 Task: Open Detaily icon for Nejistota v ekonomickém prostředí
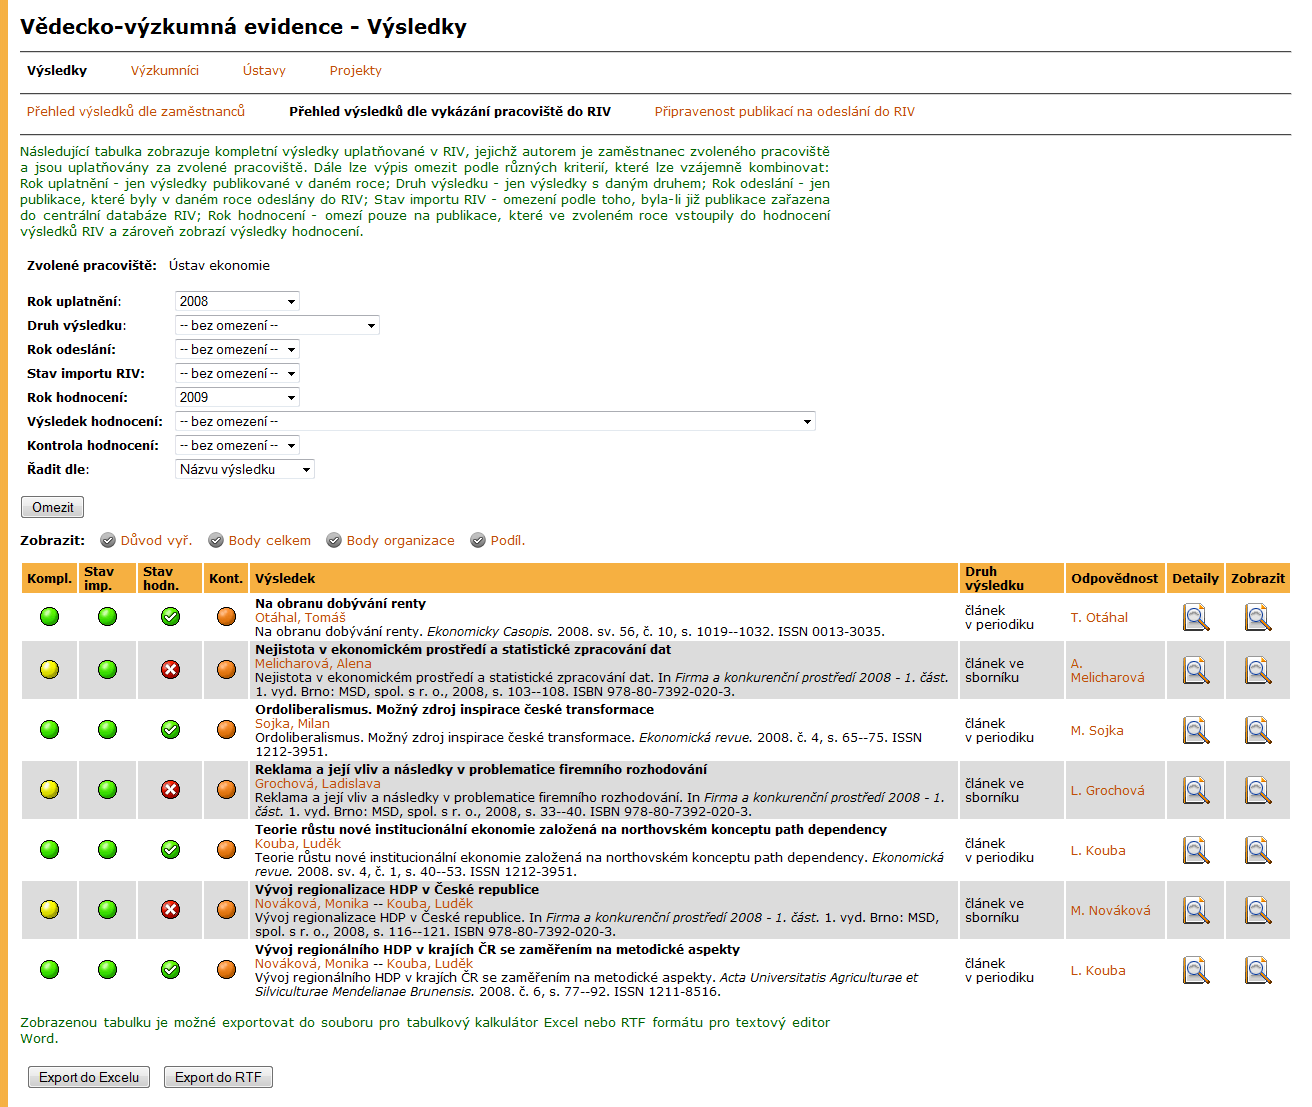pos(1196,670)
